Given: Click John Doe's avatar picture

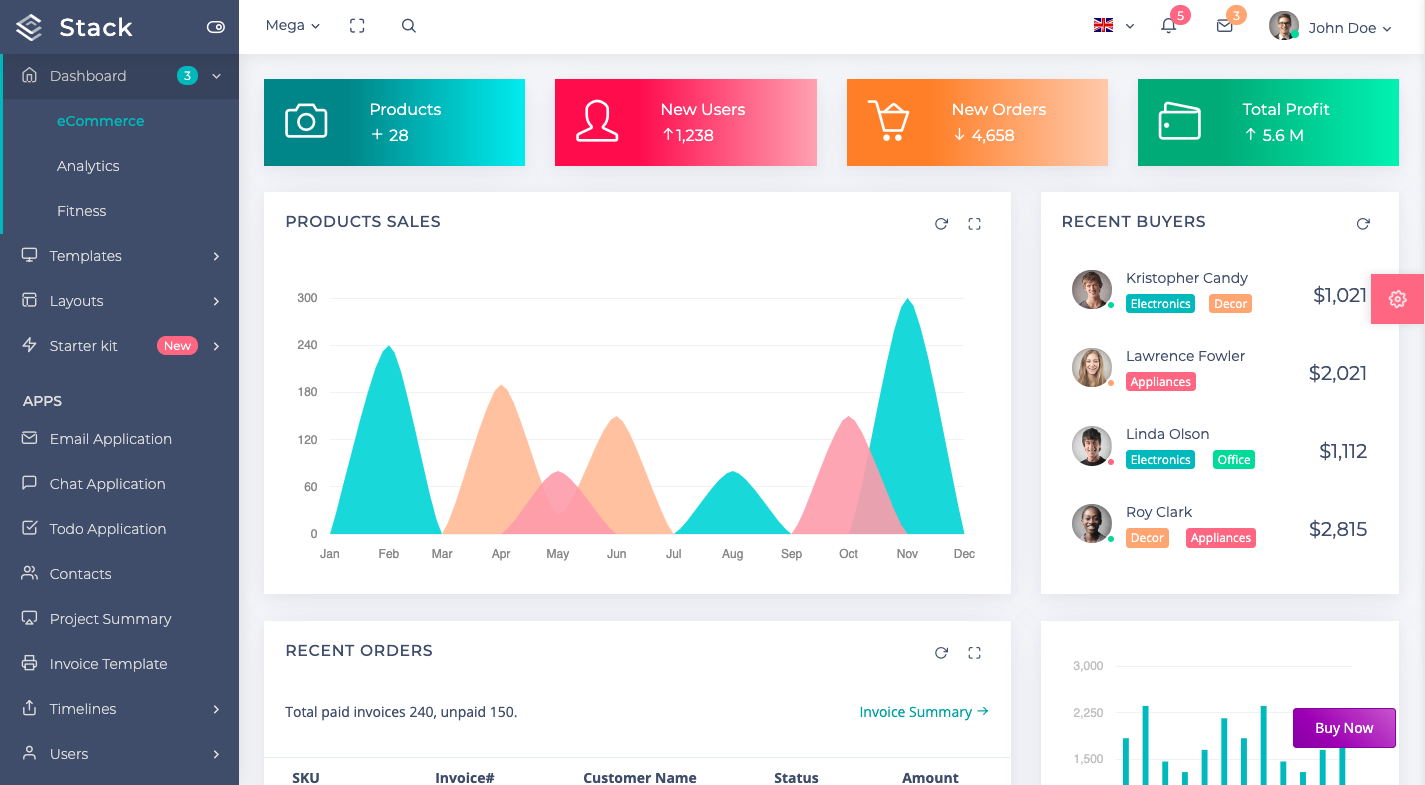Looking at the screenshot, I should 1283,26.
